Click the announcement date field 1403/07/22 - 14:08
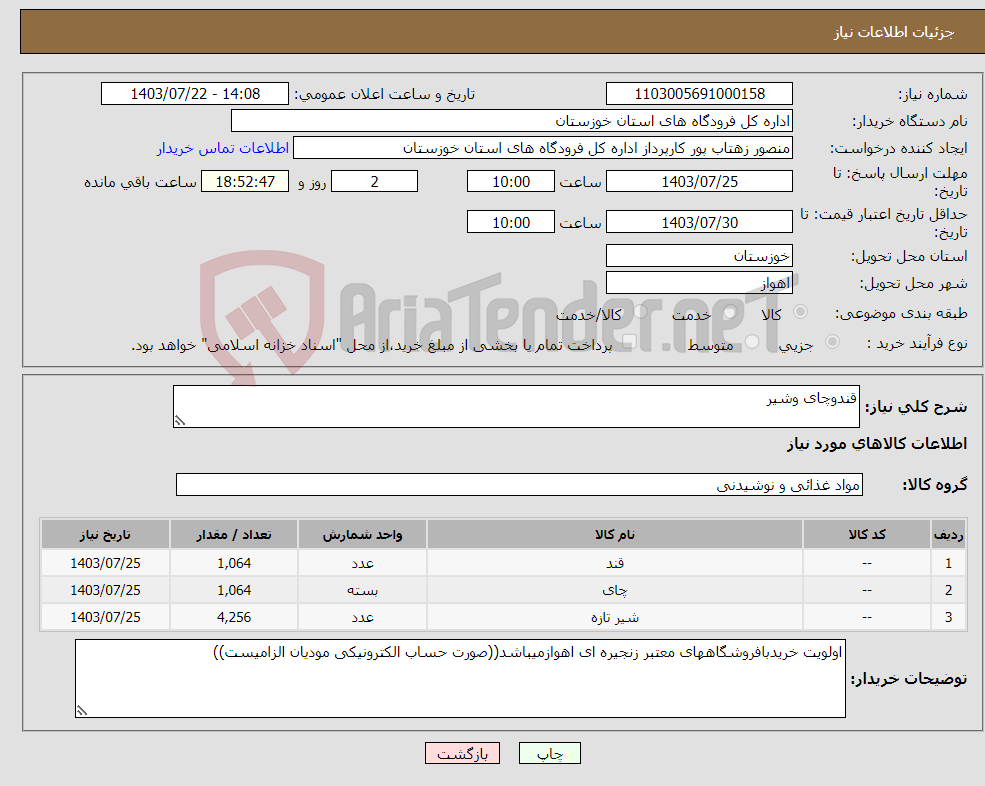This screenshot has height=786, width=985. click(195, 94)
